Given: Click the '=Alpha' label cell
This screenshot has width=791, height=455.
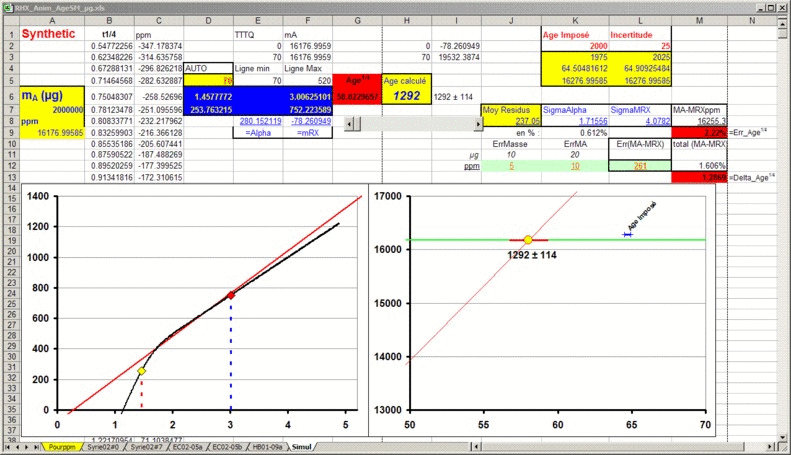Looking at the screenshot, I should coord(258,133).
